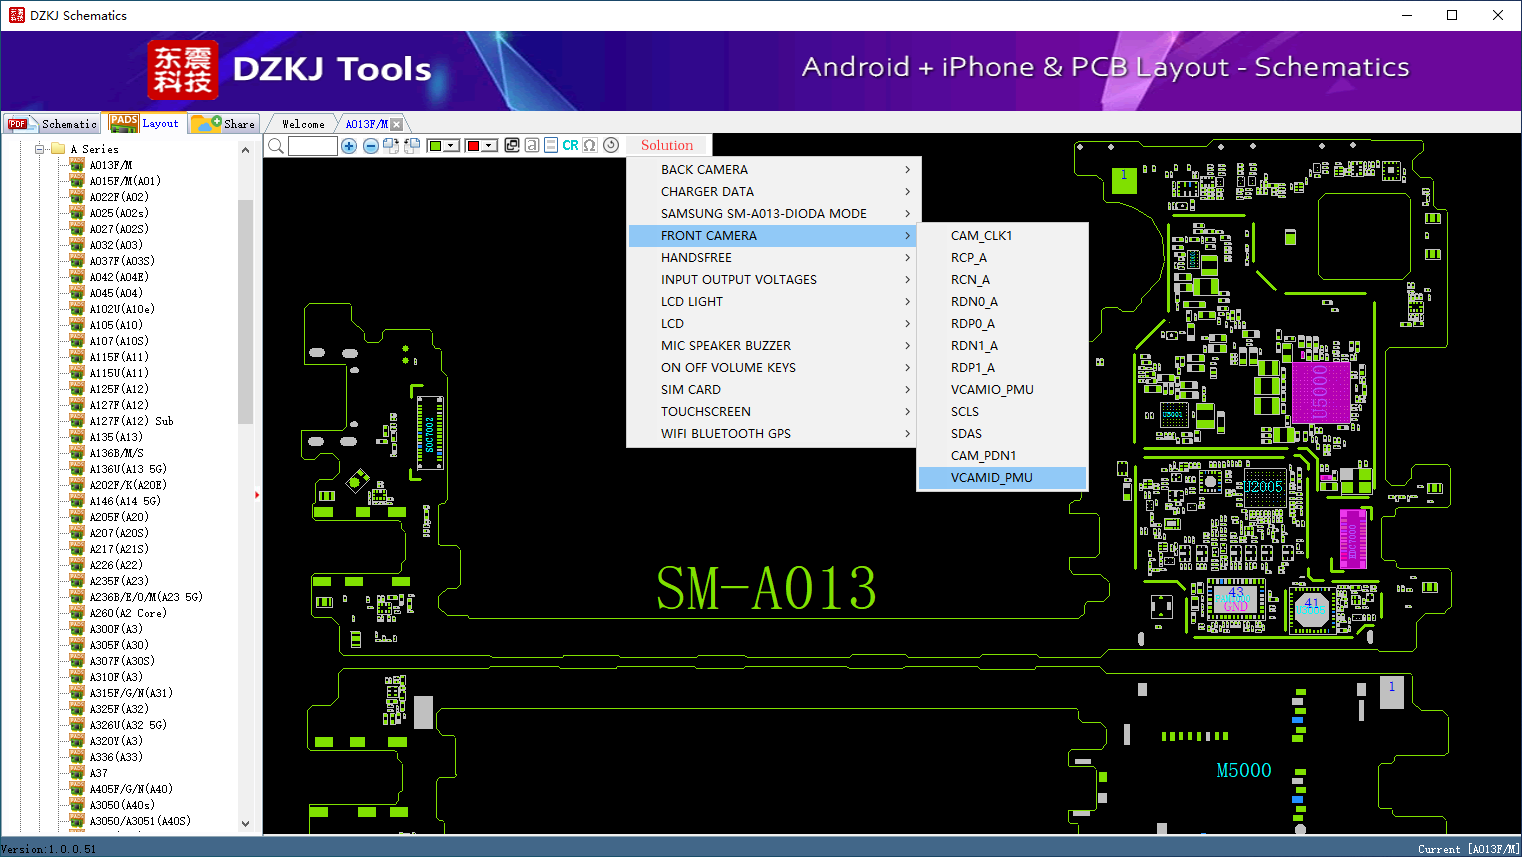
Task: Click the circular refresh icon
Action: (611, 145)
